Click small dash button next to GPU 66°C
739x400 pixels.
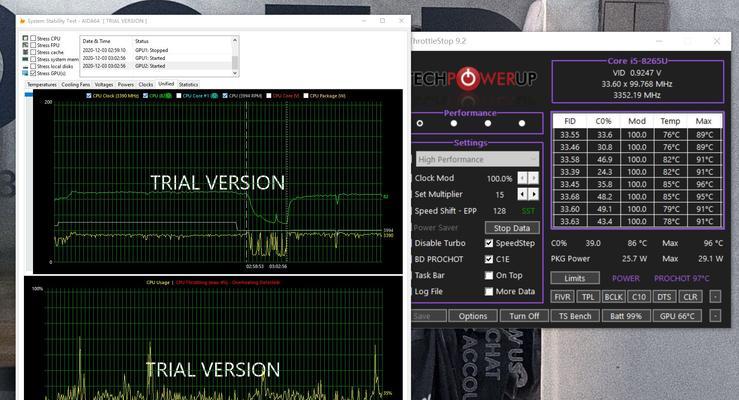point(715,316)
